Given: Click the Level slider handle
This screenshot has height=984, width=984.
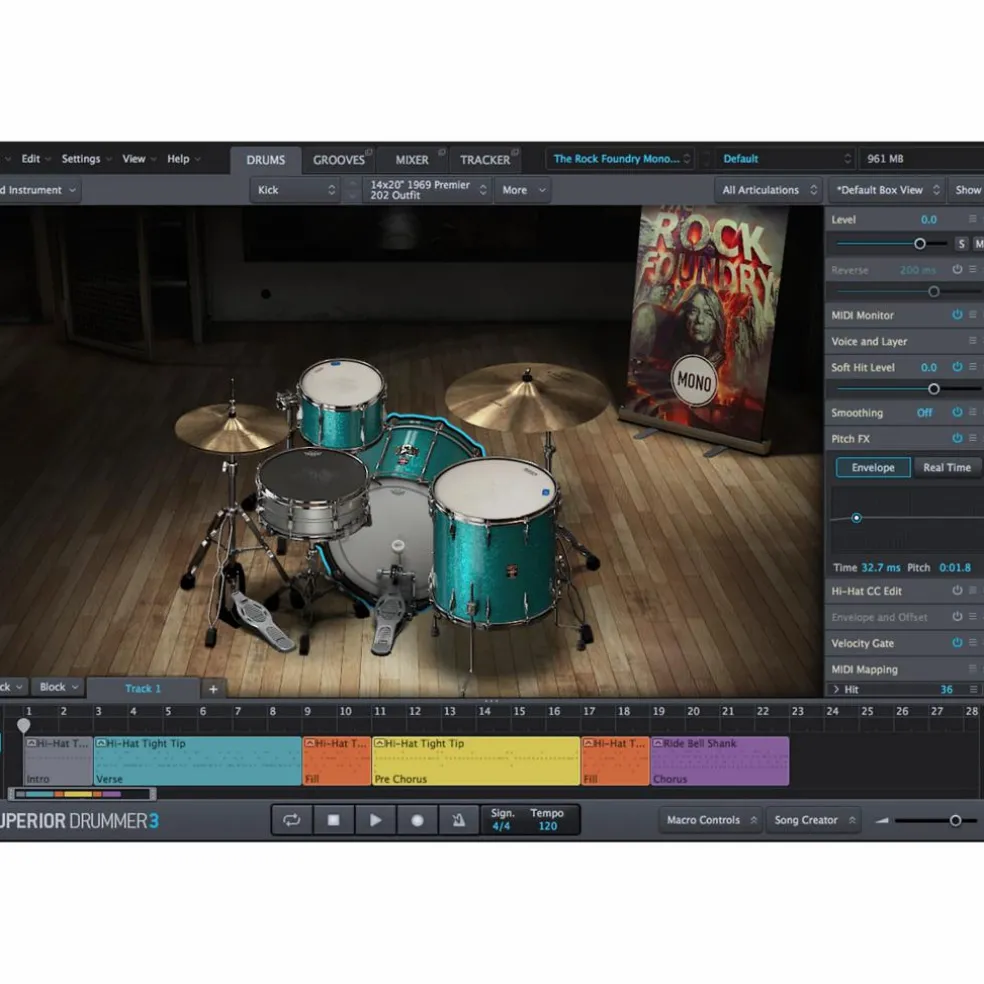Looking at the screenshot, I should pyautogui.click(x=920, y=243).
